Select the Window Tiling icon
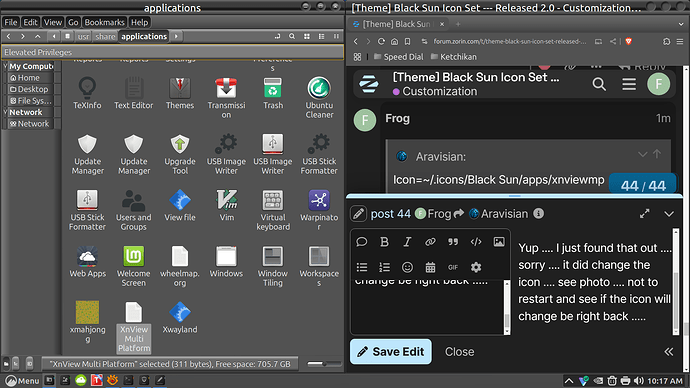The height and width of the screenshot is (388, 690). 273,256
